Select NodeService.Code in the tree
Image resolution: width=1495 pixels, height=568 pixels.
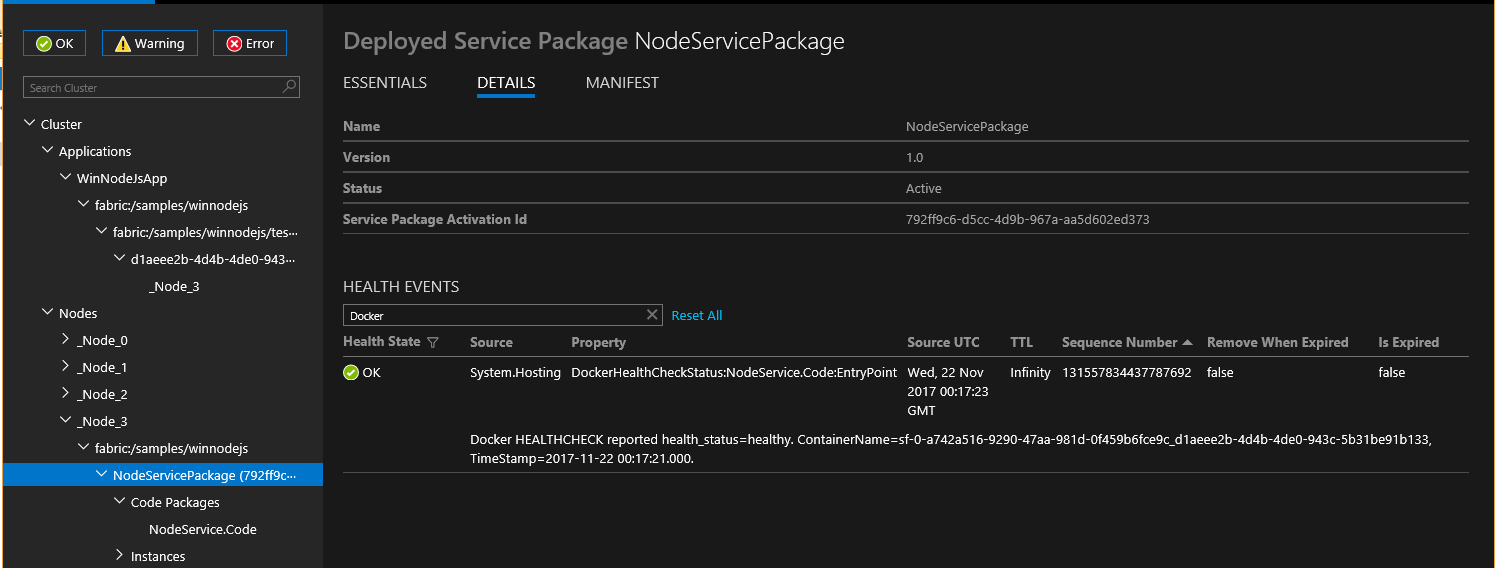click(x=202, y=529)
